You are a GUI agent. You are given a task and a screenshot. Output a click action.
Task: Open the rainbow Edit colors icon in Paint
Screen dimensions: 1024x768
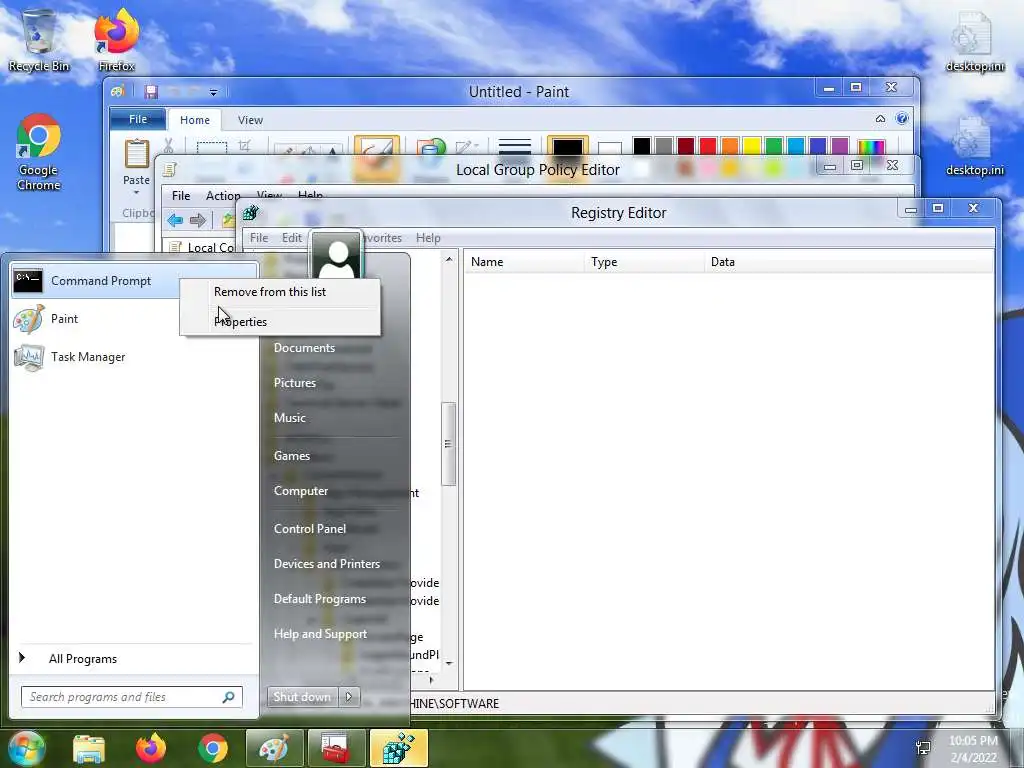coord(871,146)
